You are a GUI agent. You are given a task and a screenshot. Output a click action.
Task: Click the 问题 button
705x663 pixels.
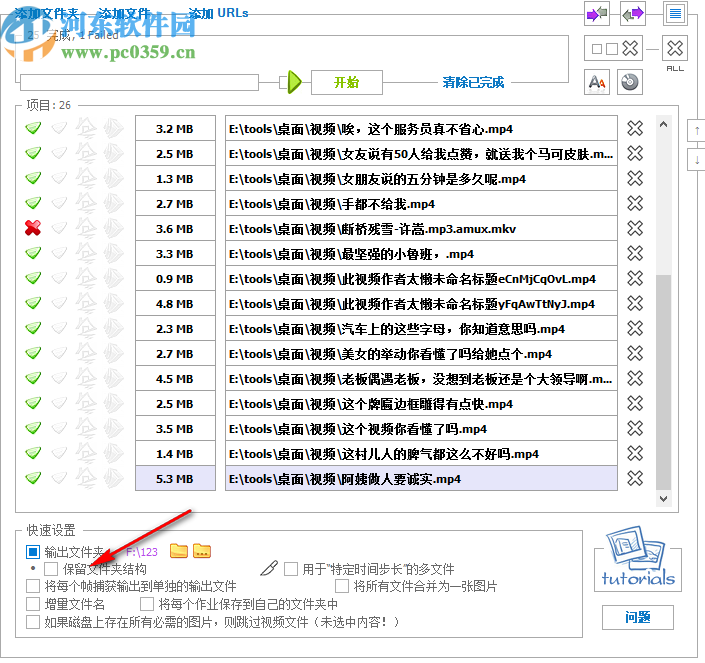coord(638,617)
